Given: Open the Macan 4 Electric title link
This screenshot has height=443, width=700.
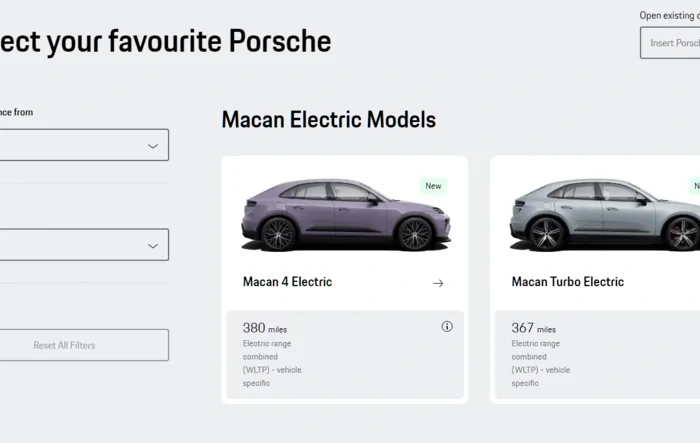Looking at the screenshot, I should click(x=287, y=282).
